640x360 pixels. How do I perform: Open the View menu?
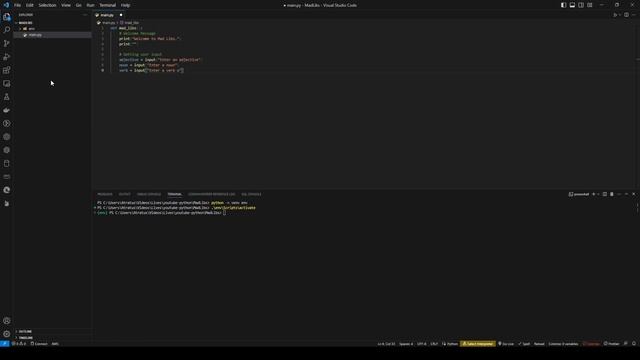[x=66, y=5]
